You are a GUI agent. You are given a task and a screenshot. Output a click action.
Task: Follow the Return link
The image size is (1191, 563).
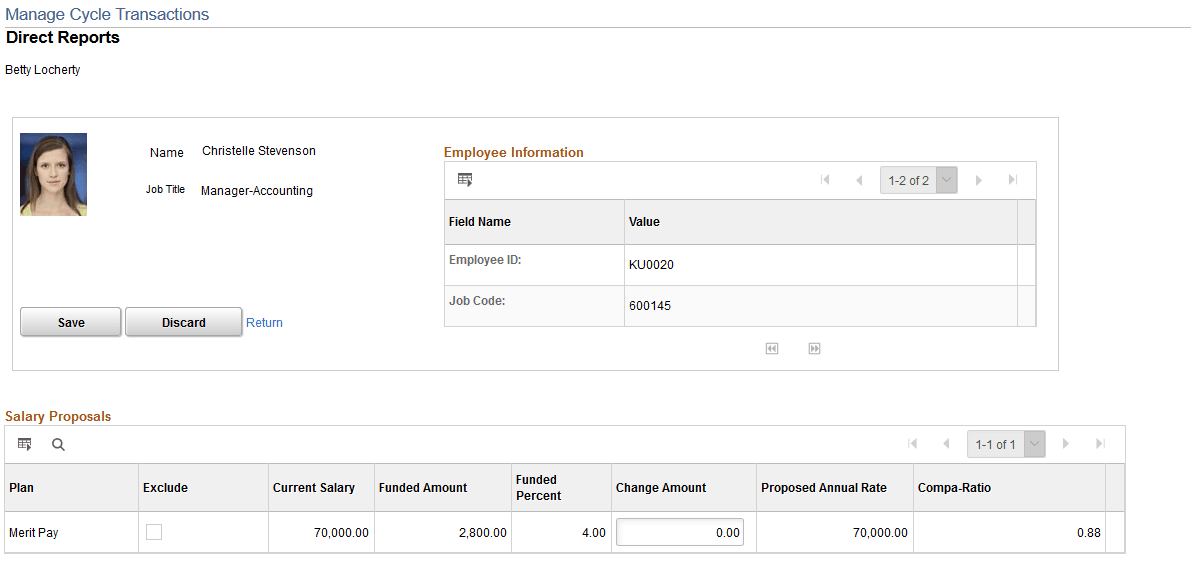point(264,323)
